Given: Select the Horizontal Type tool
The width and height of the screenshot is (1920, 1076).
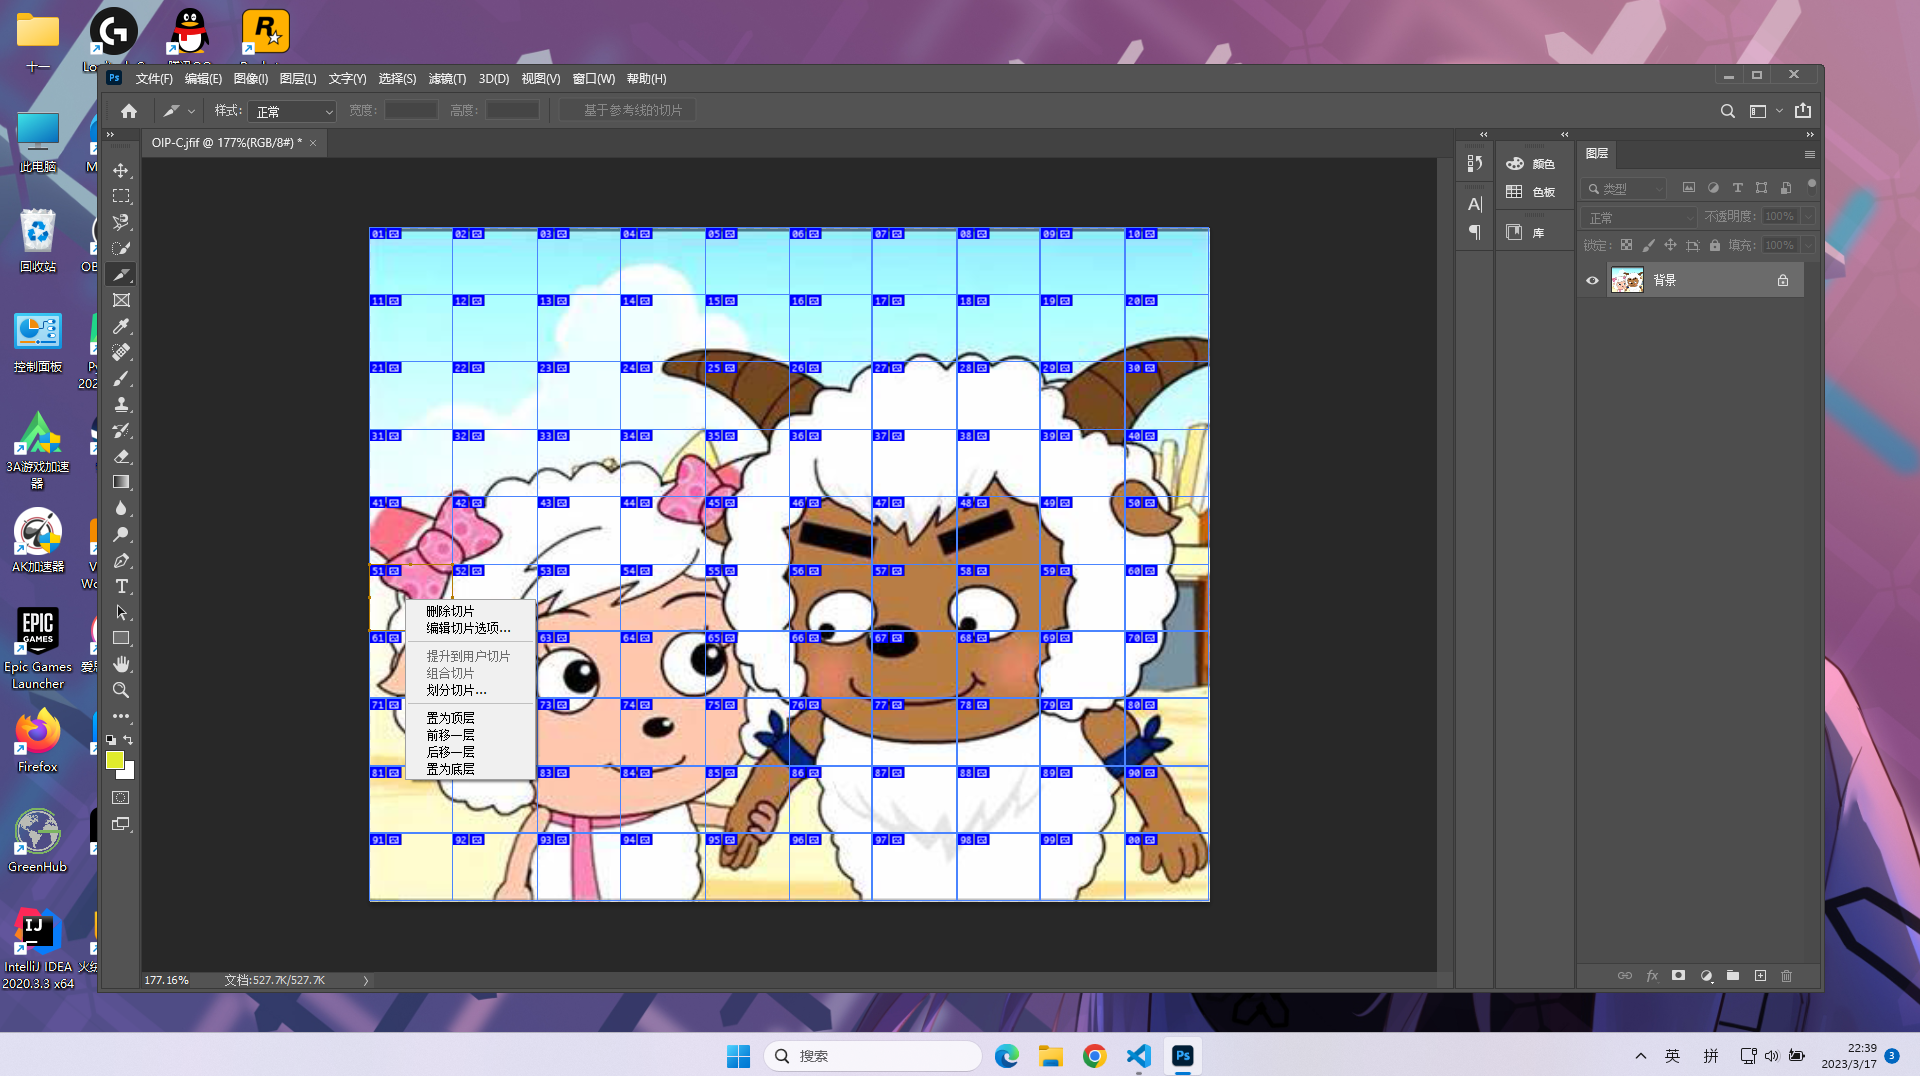Looking at the screenshot, I should [121, 586].
